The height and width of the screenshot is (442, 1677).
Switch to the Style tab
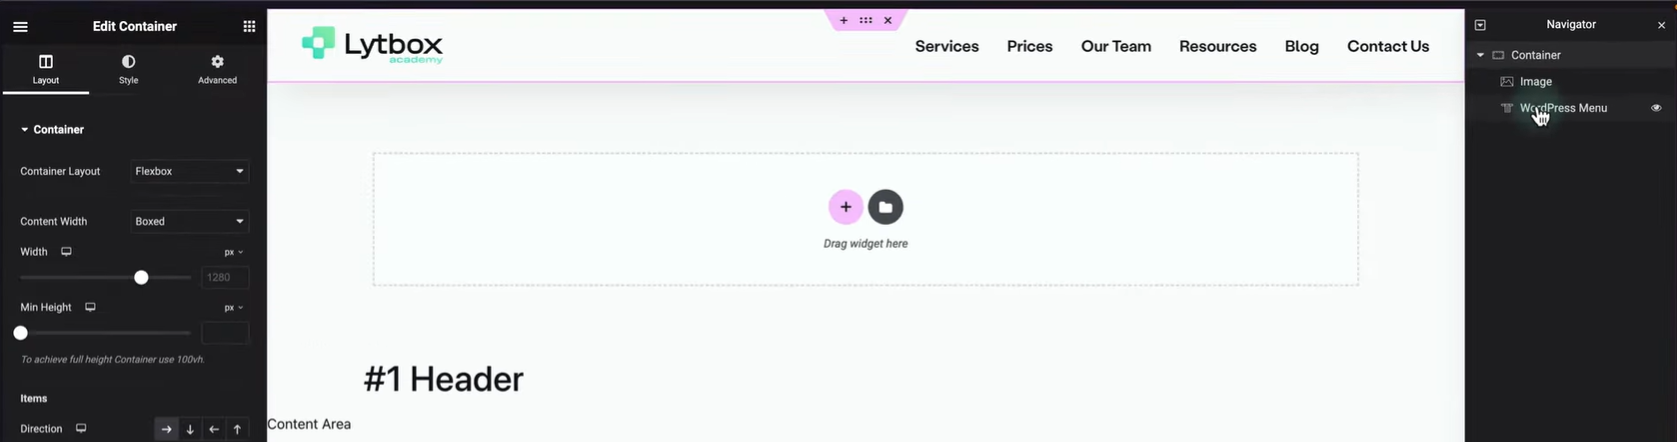pyautogui.click(x=128, y=69)
